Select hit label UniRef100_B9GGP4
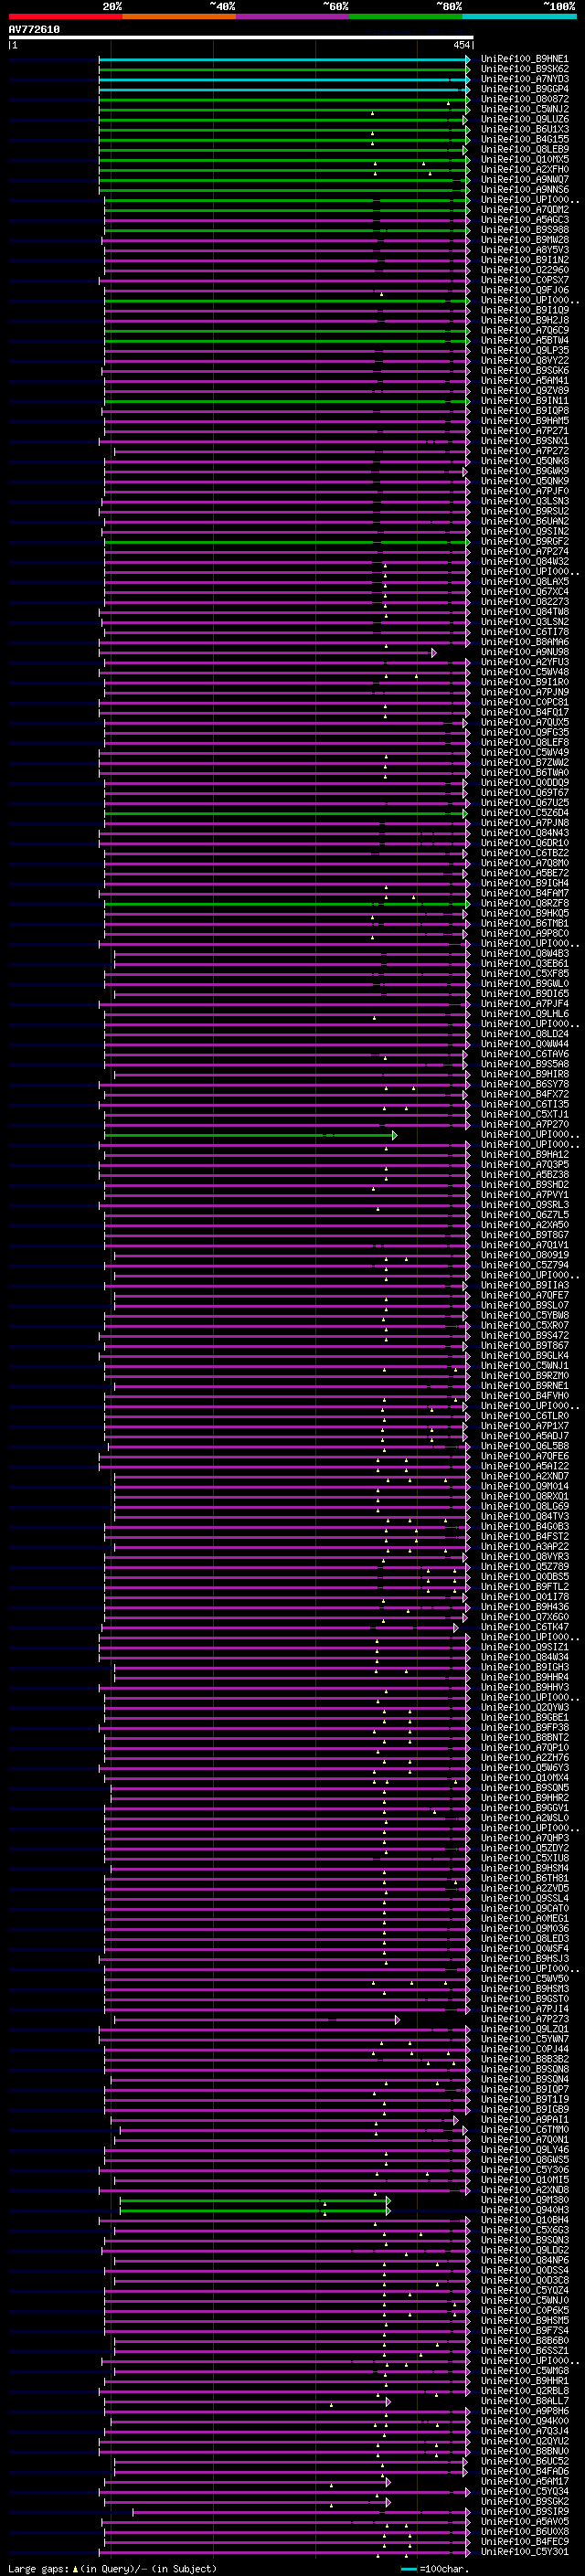585x2576 pixels. 524,90
